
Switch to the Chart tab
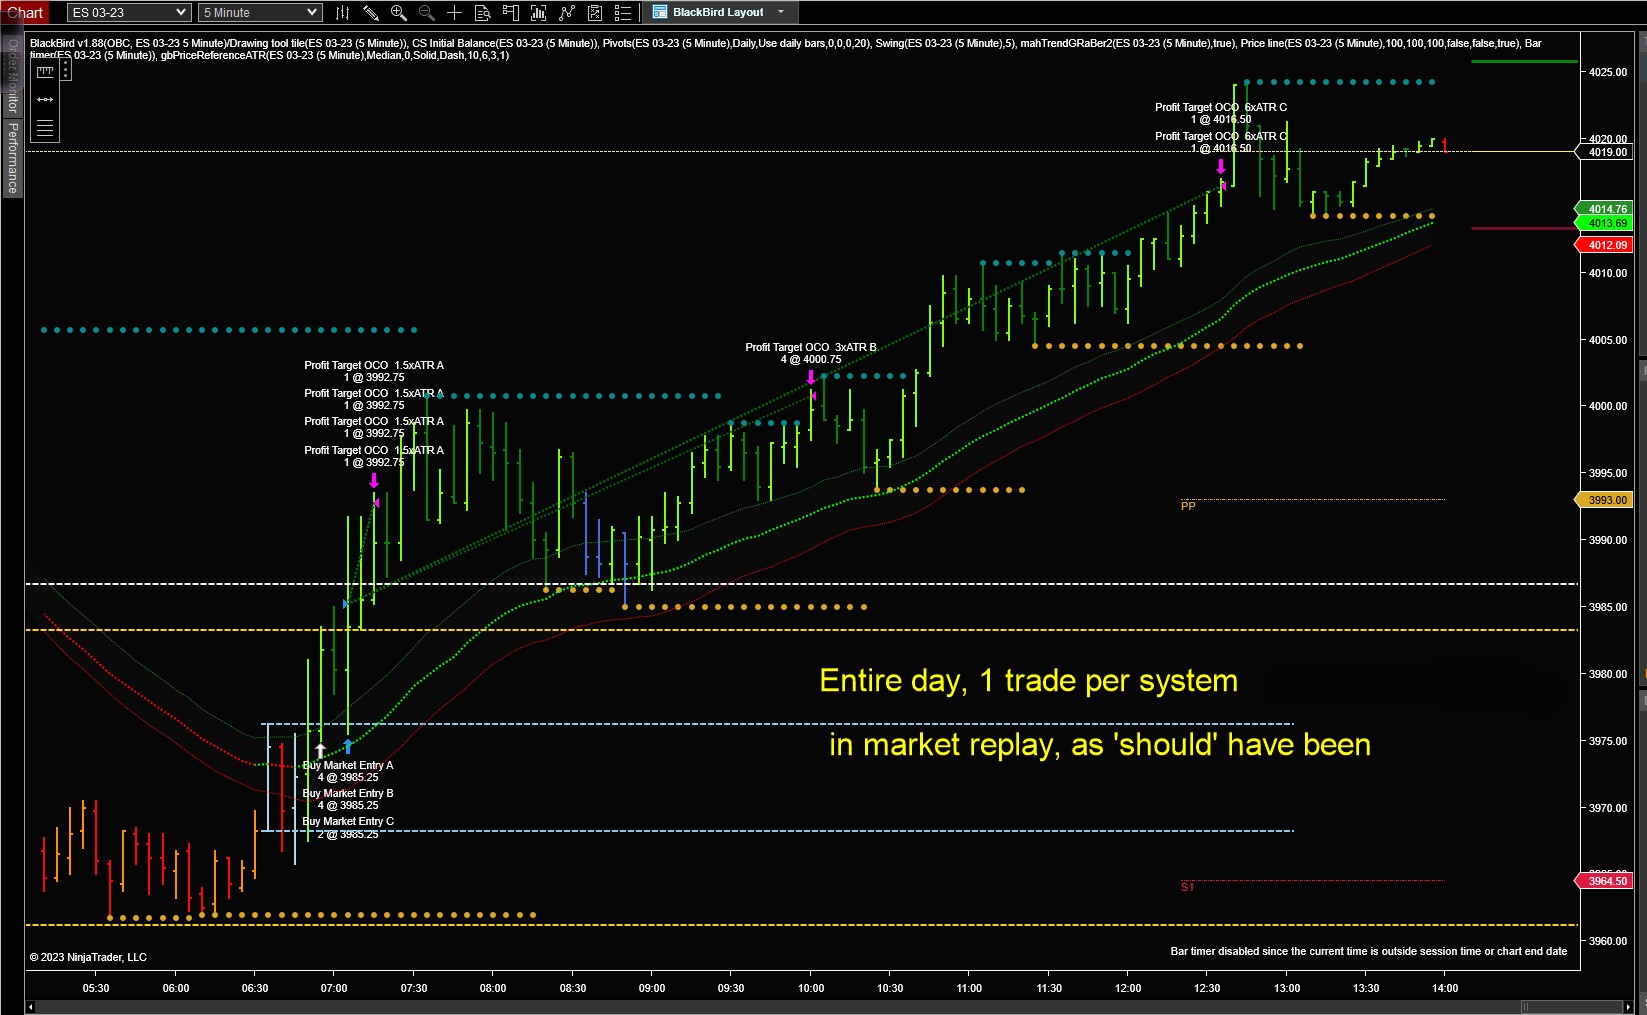point(25,12)
